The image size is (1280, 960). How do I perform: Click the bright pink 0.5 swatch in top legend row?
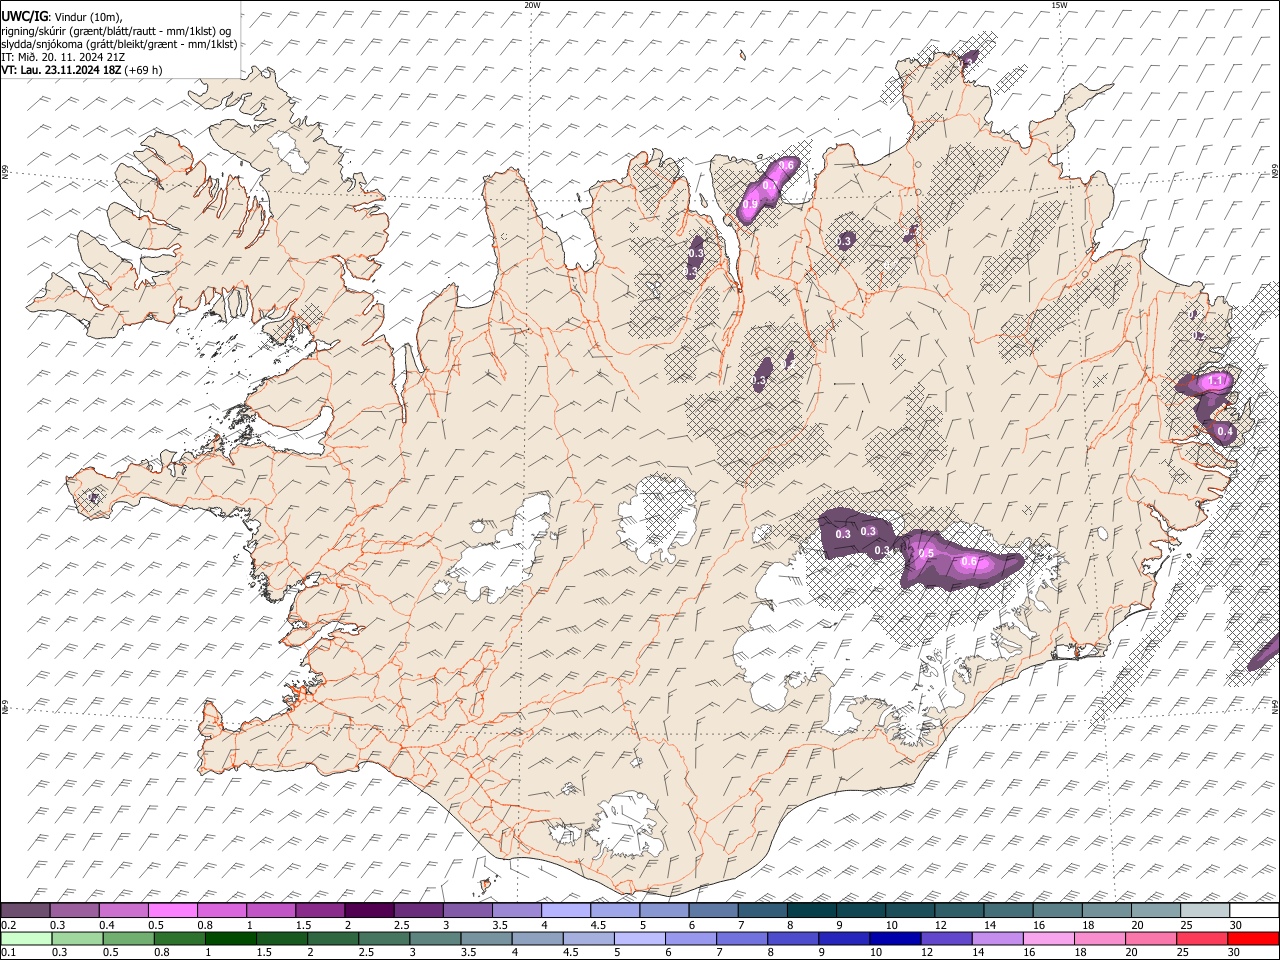point(172,910)
